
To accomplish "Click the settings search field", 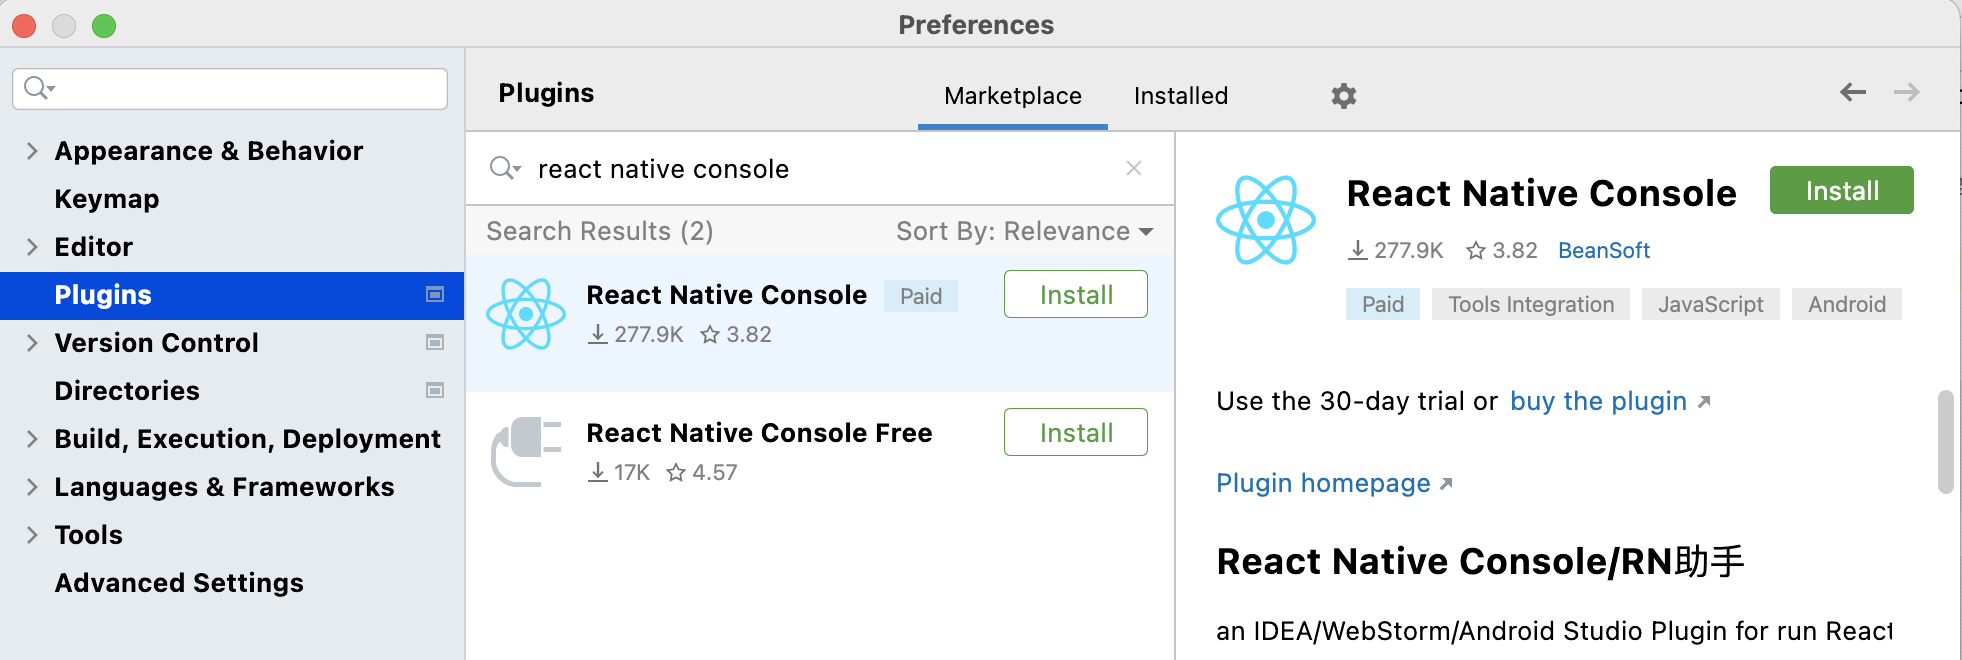I will (x=240, y=89).
